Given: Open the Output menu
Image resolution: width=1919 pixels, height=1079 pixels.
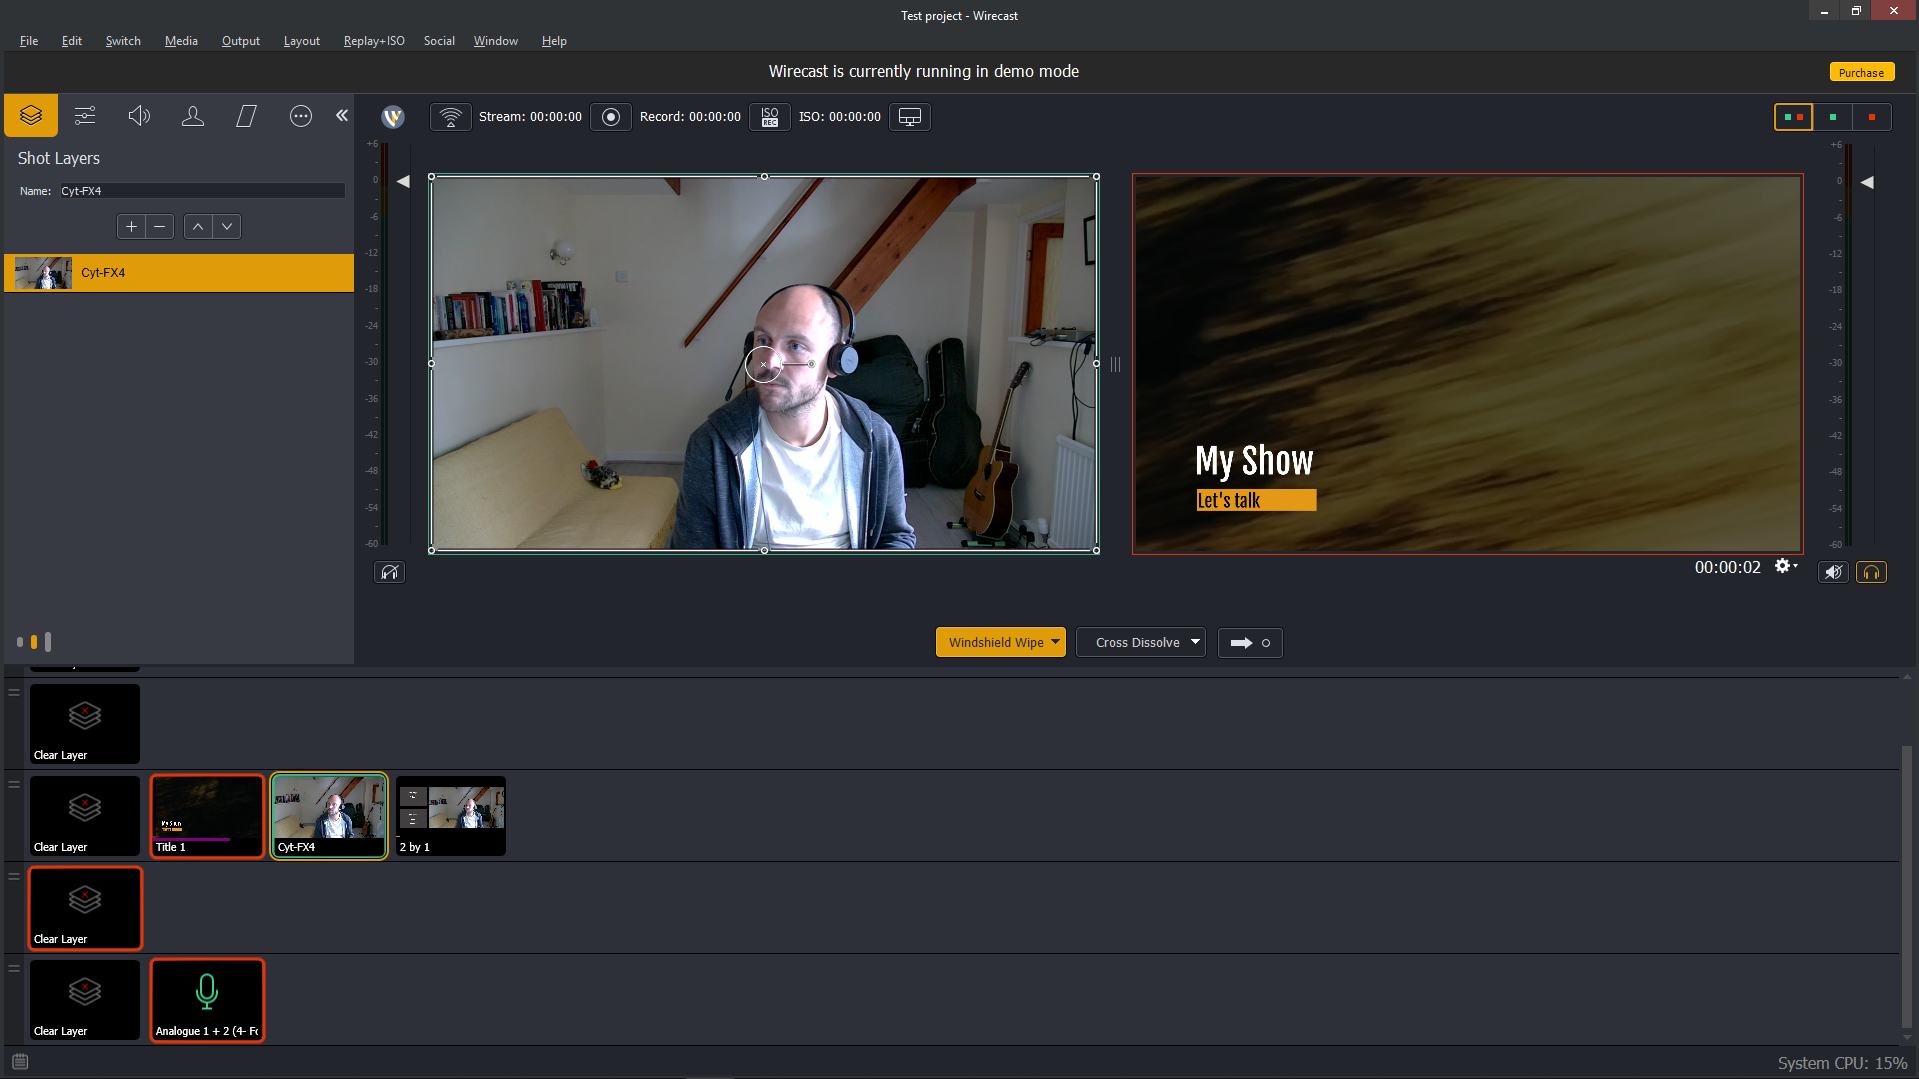Looking at the screenshot, I should (x=241, y=41).
